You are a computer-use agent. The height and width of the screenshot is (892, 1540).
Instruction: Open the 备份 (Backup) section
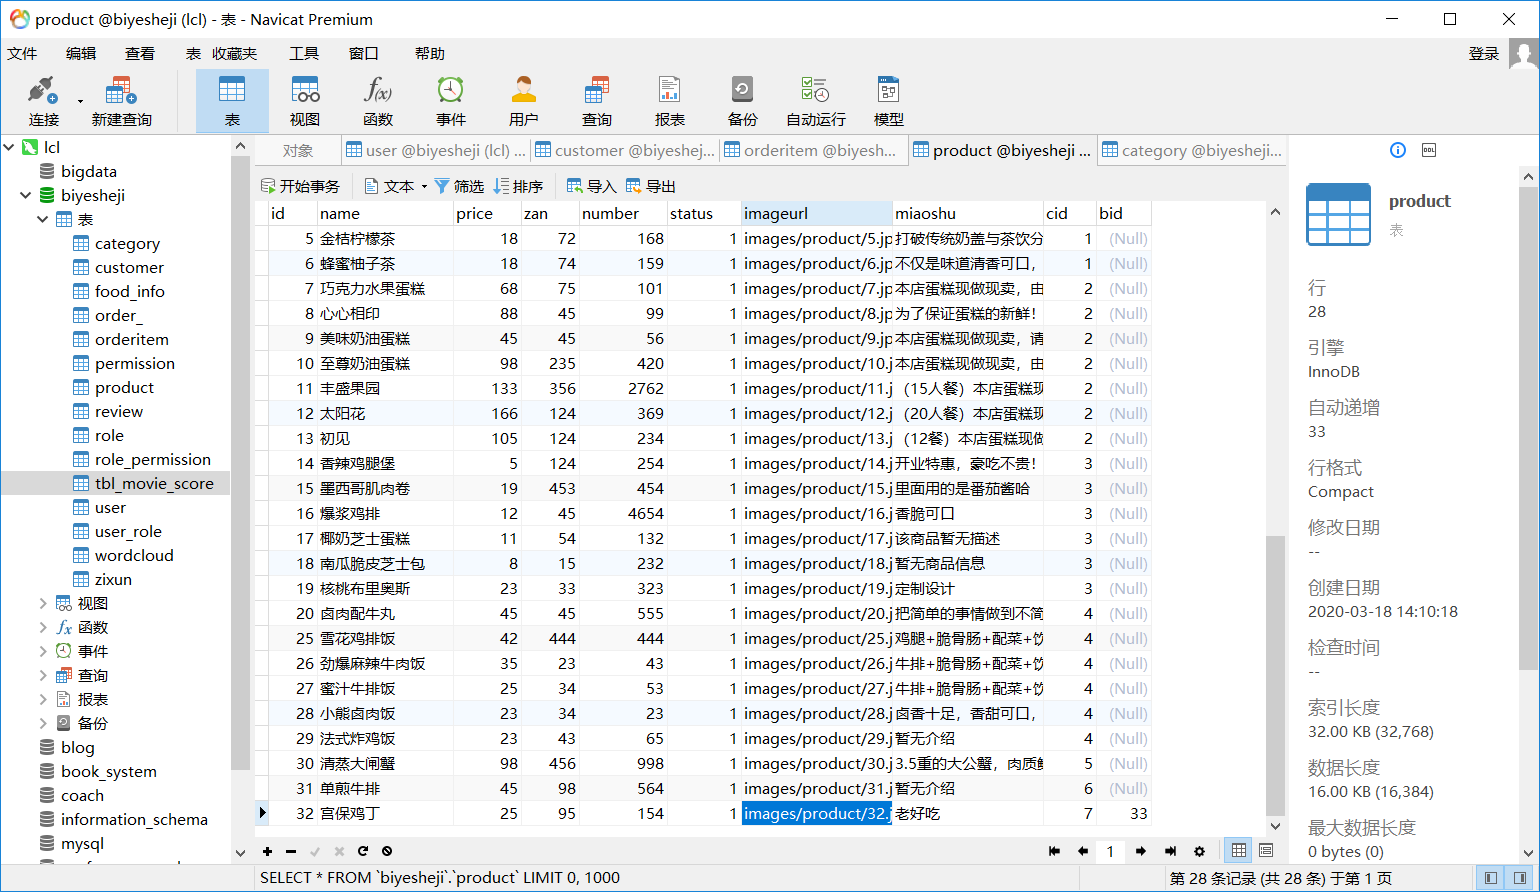[x=742, y=100]
